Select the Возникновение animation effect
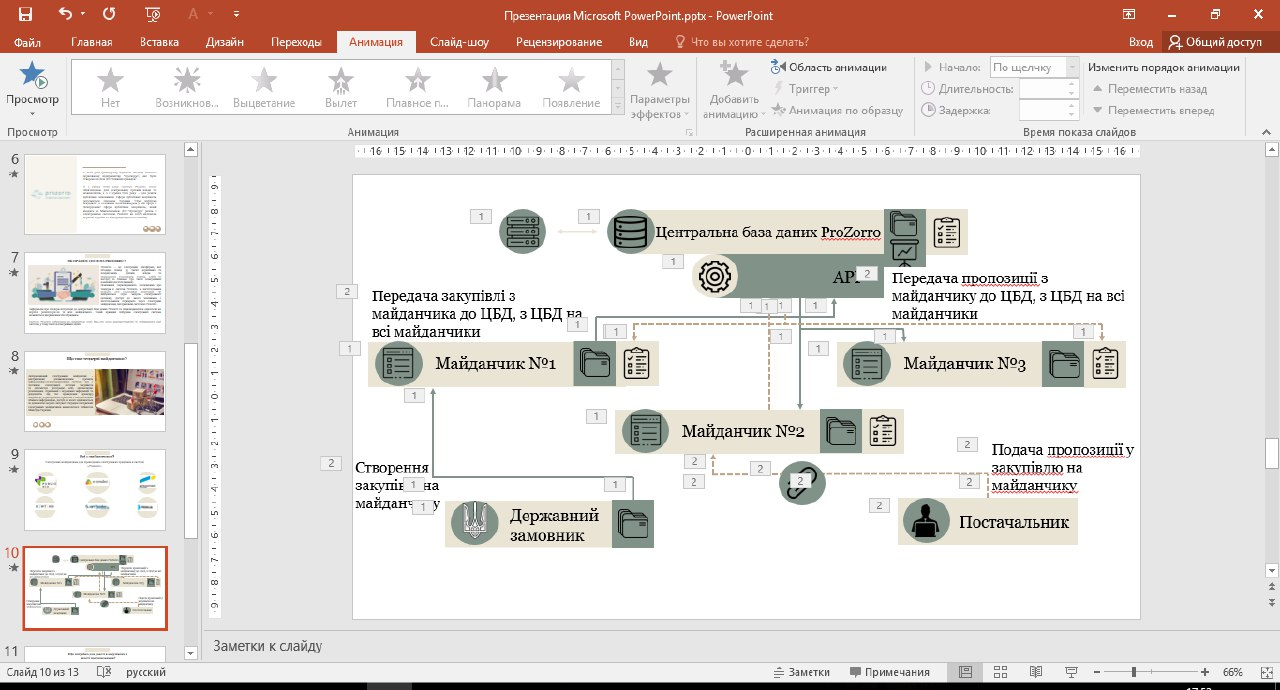 coord(187,87)
